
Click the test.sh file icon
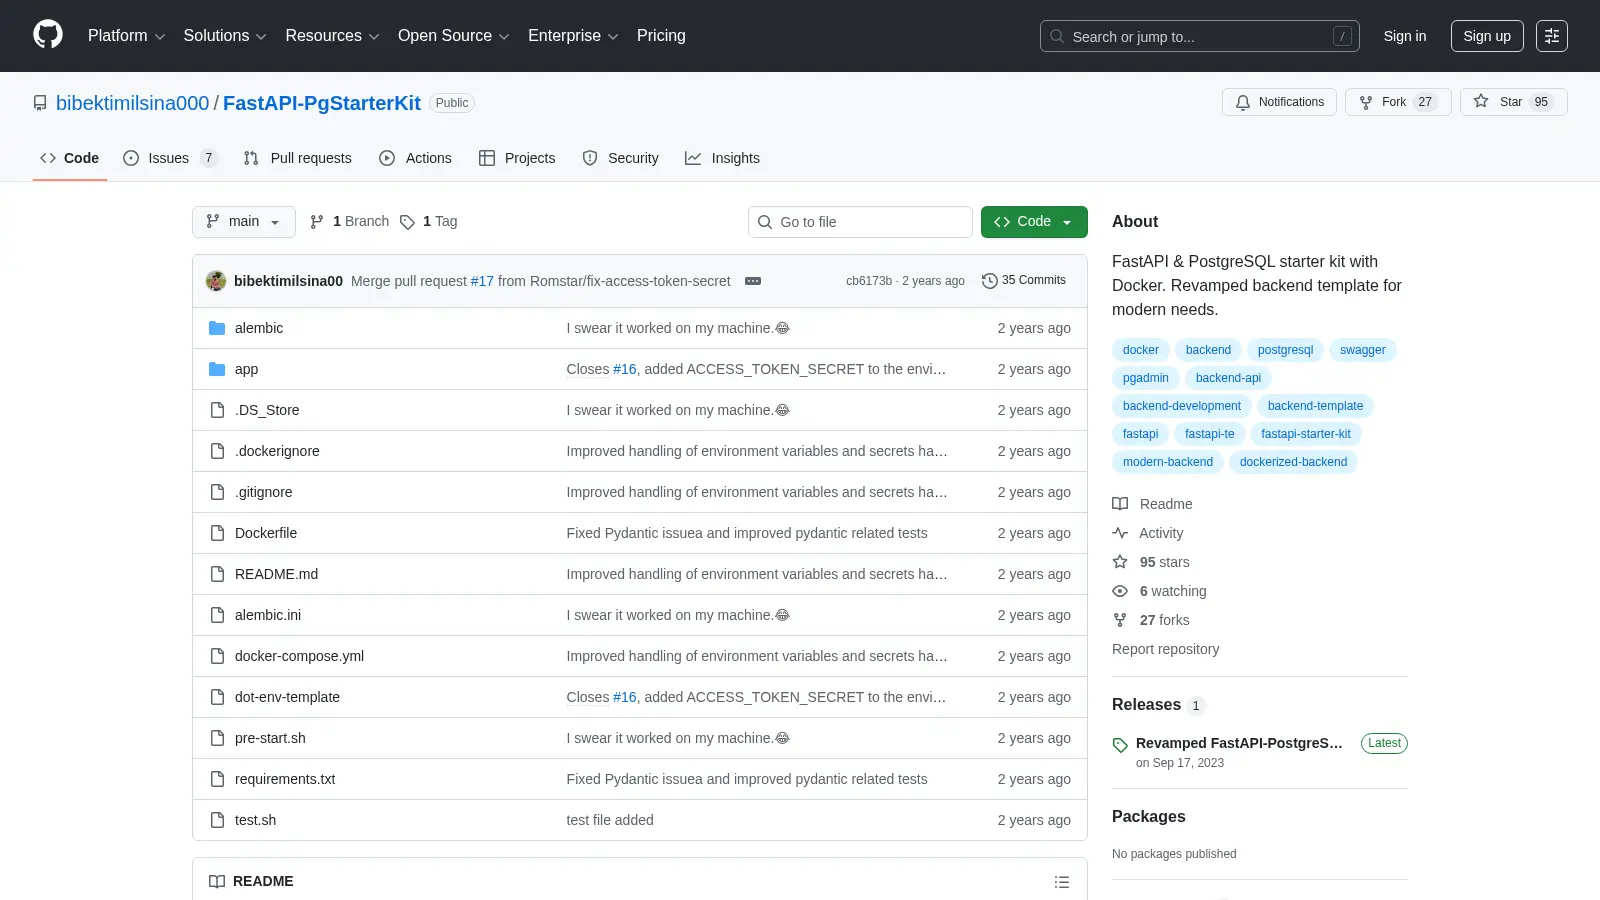click(217, 820)
